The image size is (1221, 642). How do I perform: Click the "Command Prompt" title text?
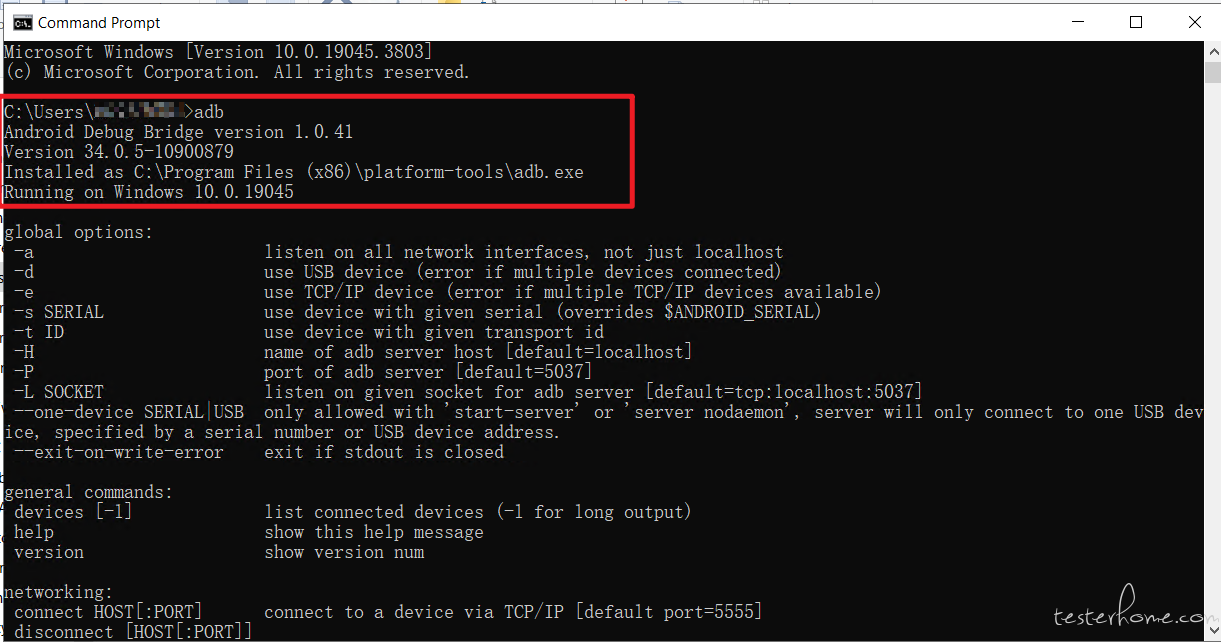(99, 22)
